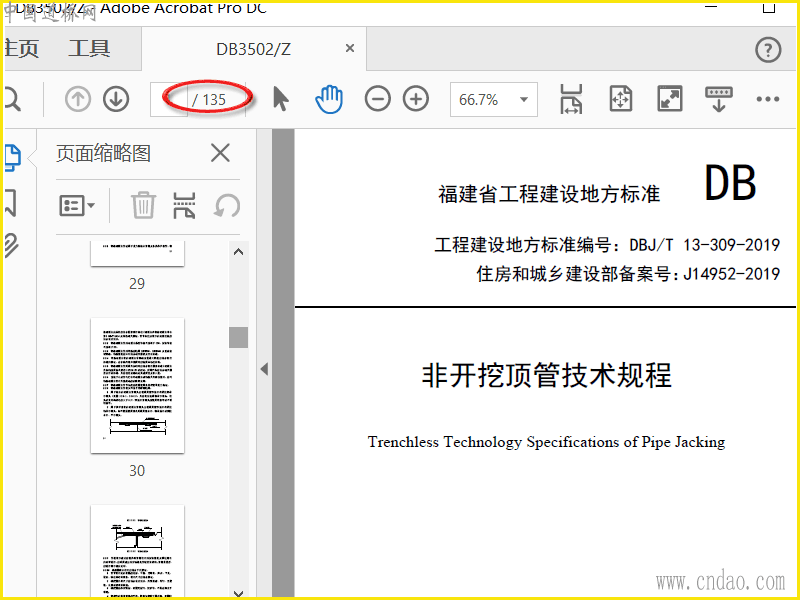Click the text DBJ/T 13-309-2019
The image size is (800, 600).
click(x=704, y=245)
